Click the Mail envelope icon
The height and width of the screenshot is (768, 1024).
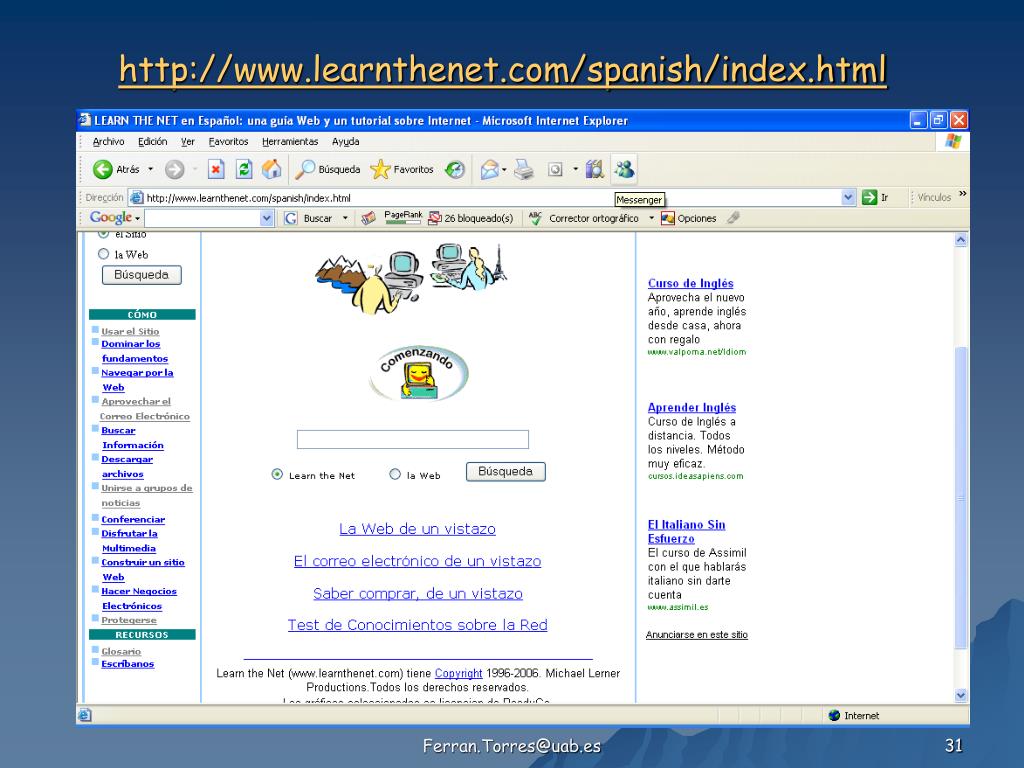pyautogui.click(x=489, y=170)
